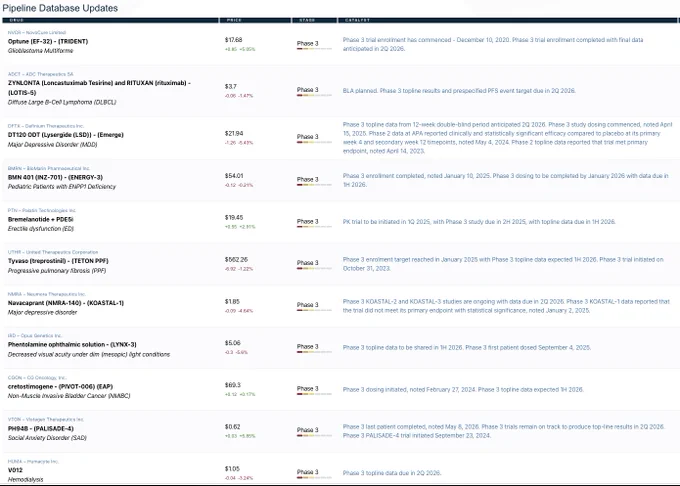Click the $69.3 price for cretostimogene
The image size is (680, 486).
pyautogui.click(x=232, y=385)
